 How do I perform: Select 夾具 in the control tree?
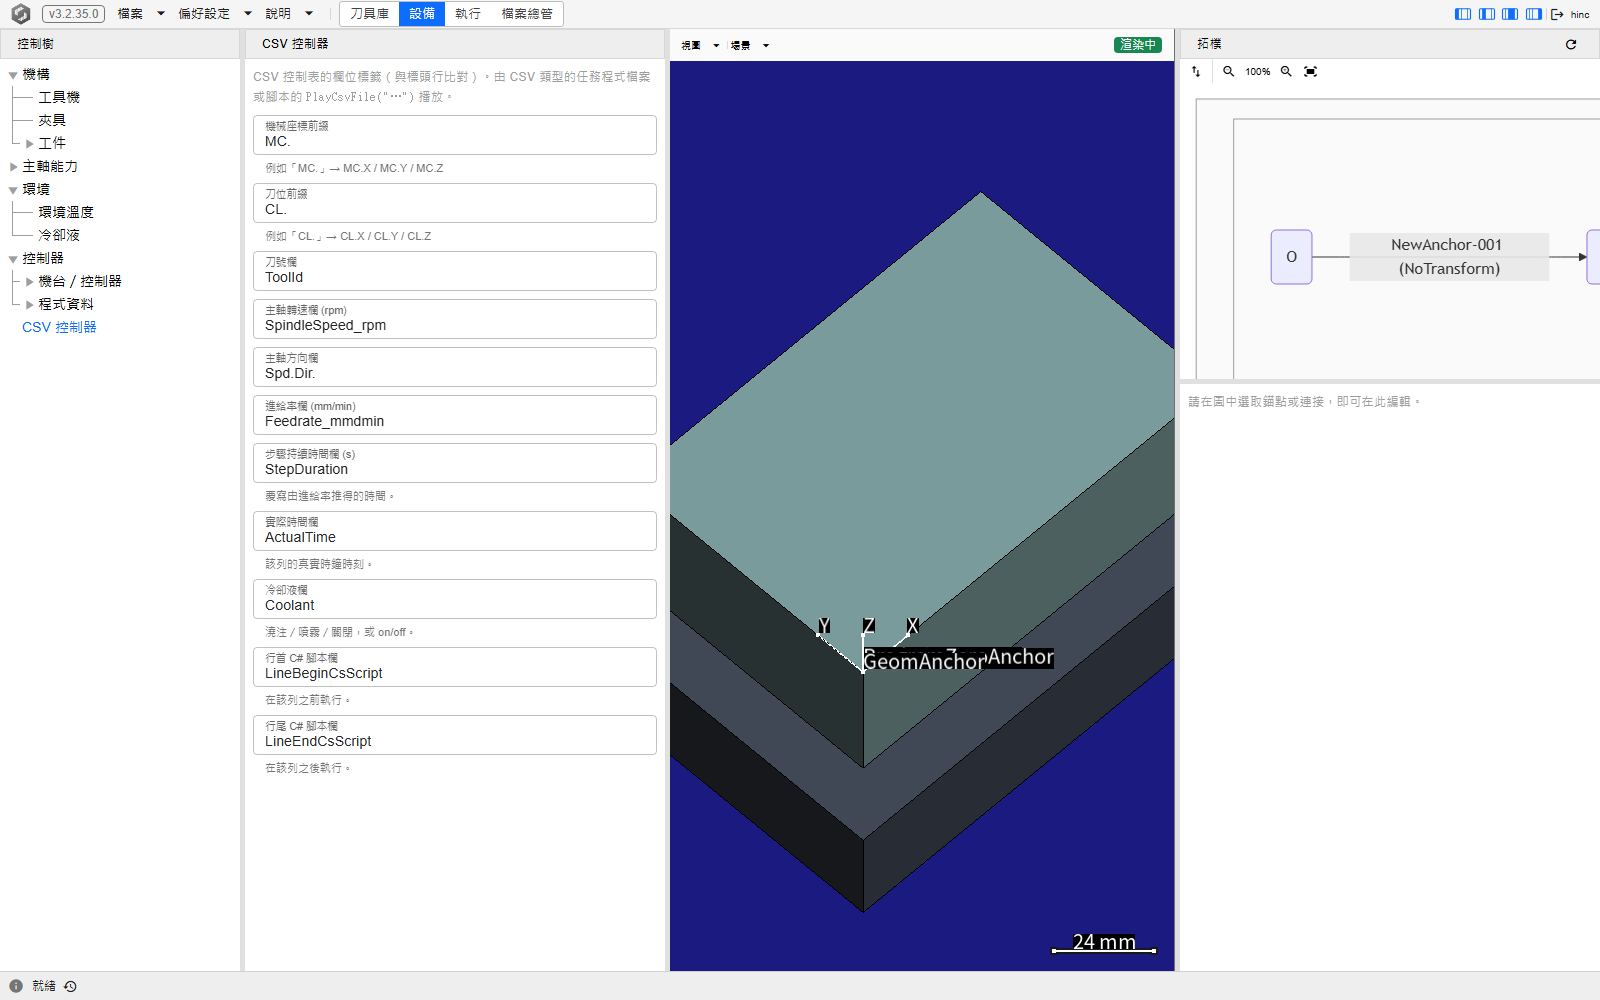click(52, 121)
